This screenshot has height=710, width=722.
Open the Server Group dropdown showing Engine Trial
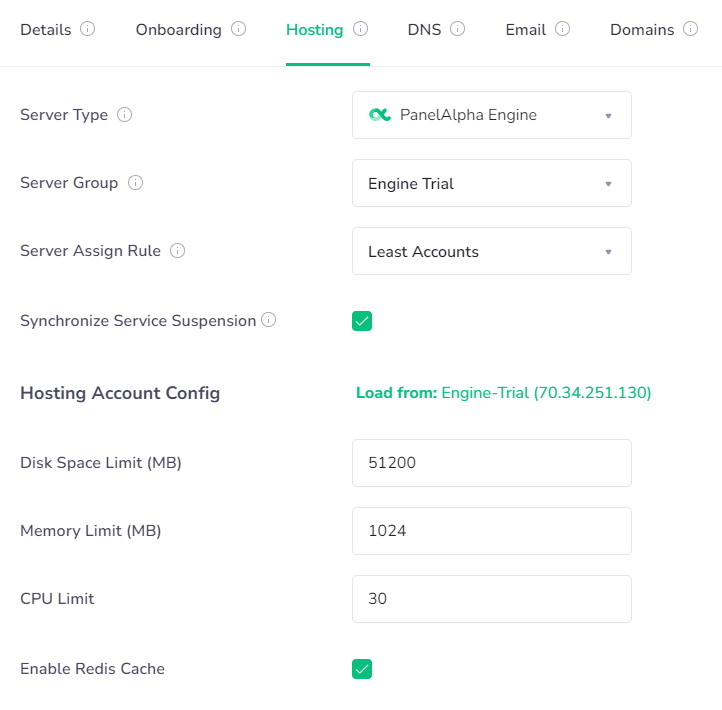tap(492, 183)
